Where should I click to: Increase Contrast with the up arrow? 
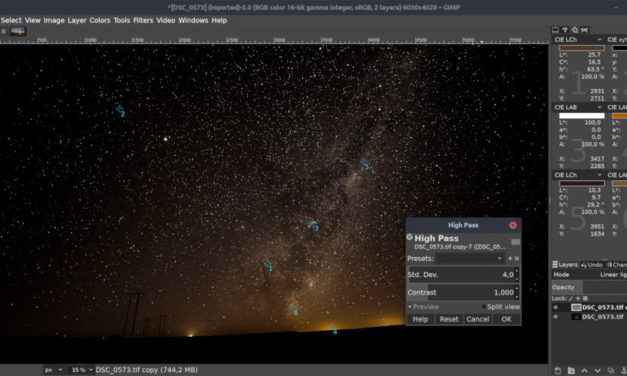[517, 289]
